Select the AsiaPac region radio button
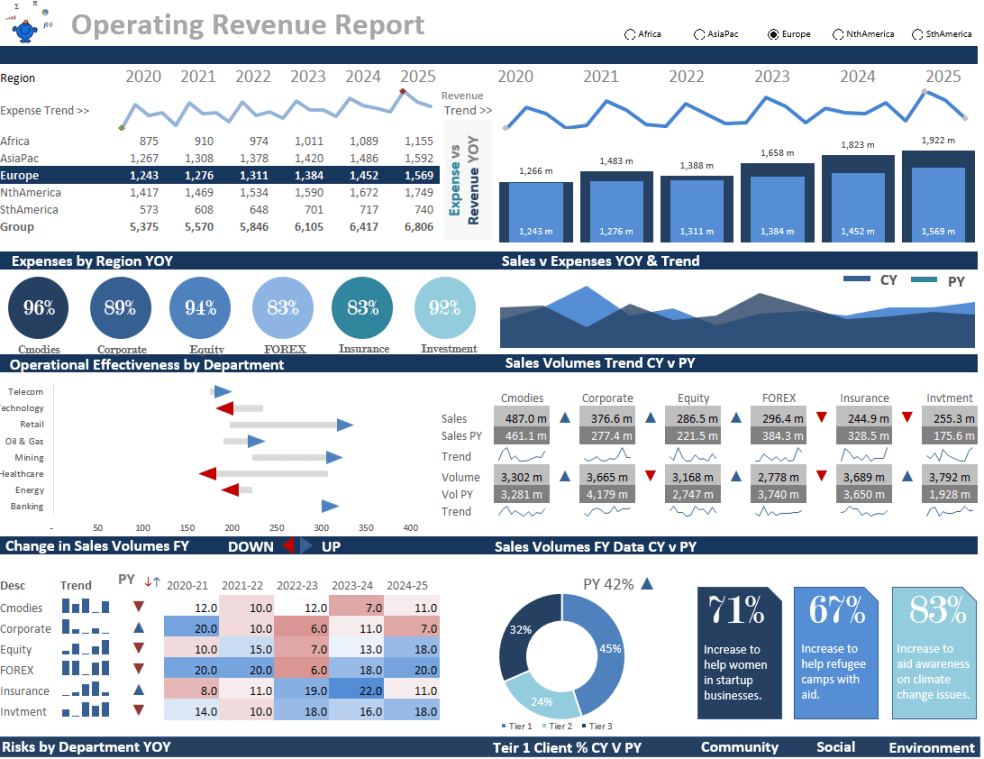This screenshot has height=759, width=984. pyautogui.click(x=699, y=34)
